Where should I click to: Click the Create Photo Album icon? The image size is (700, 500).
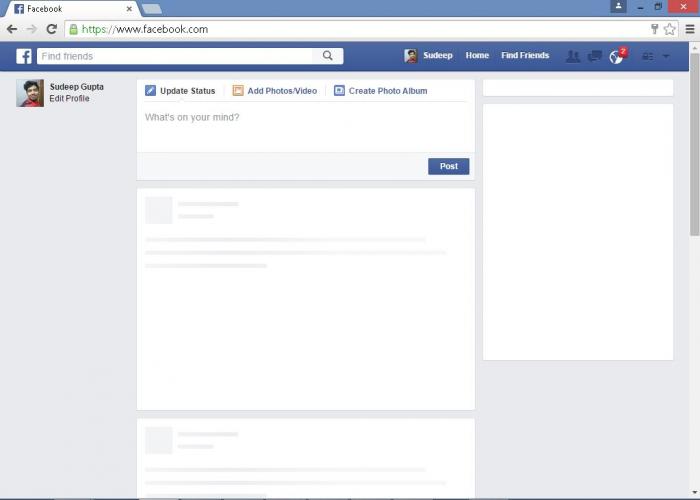(x=339, y=91)
